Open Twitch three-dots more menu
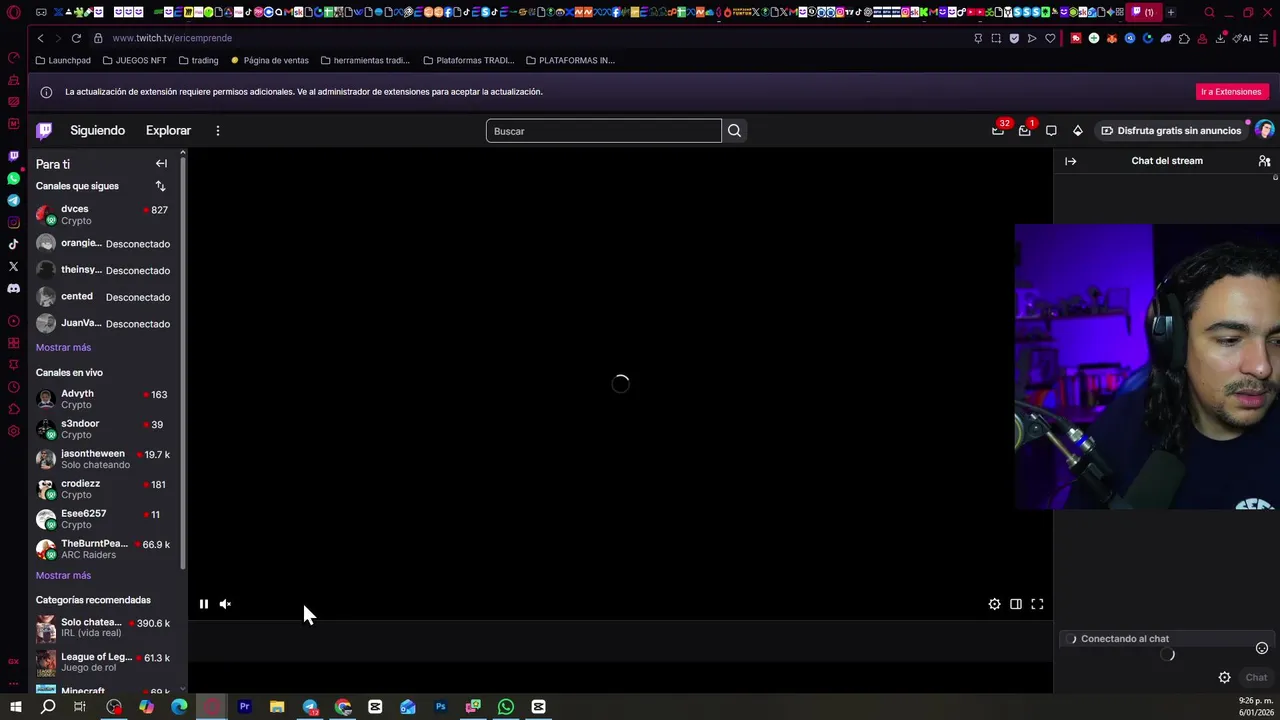The height and width of the screenshot is (720, 1280). (217, 131)
